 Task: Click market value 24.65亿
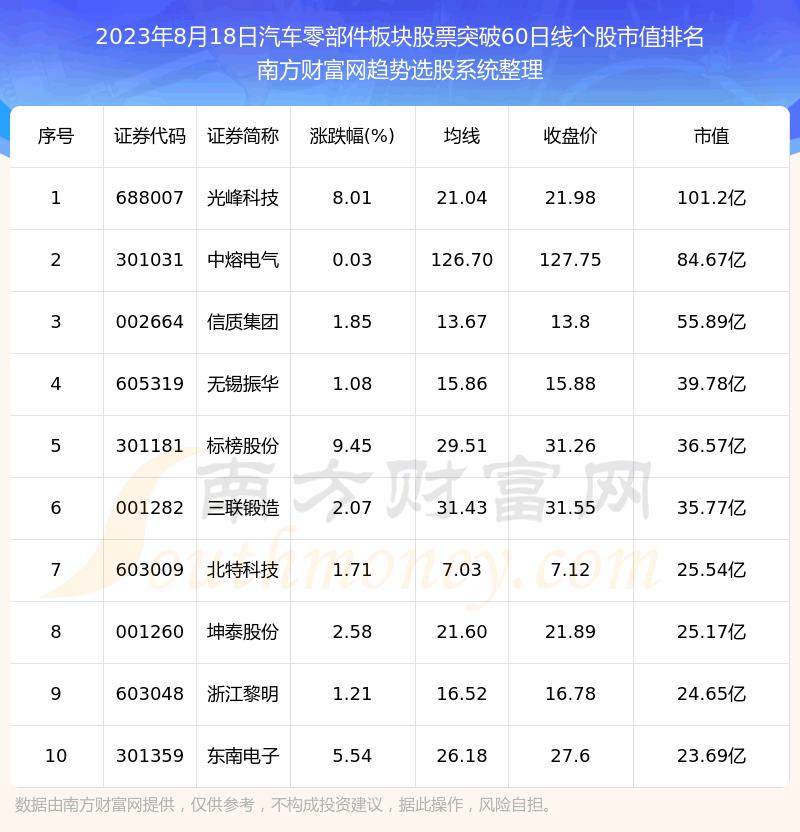tap(711, 694)
